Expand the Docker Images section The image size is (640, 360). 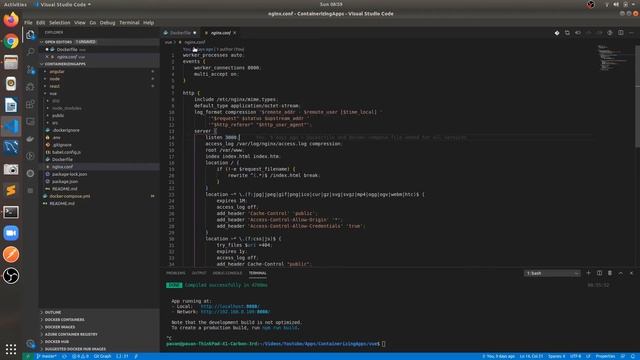pos(100,327)
